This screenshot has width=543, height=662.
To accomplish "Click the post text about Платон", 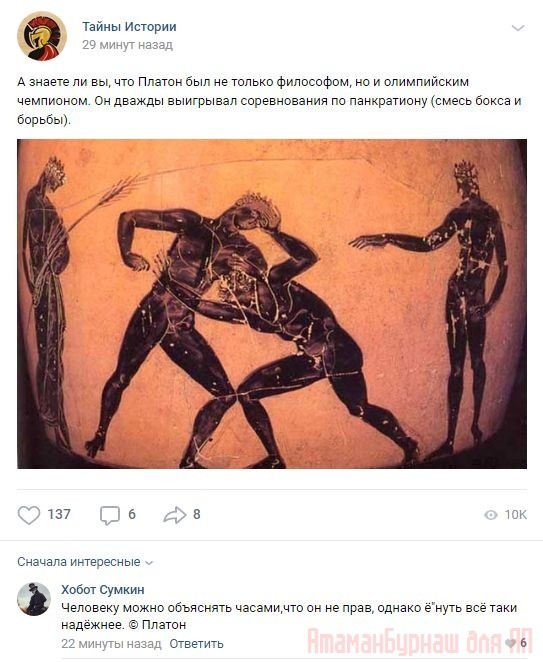I will [x=269, y=101].
